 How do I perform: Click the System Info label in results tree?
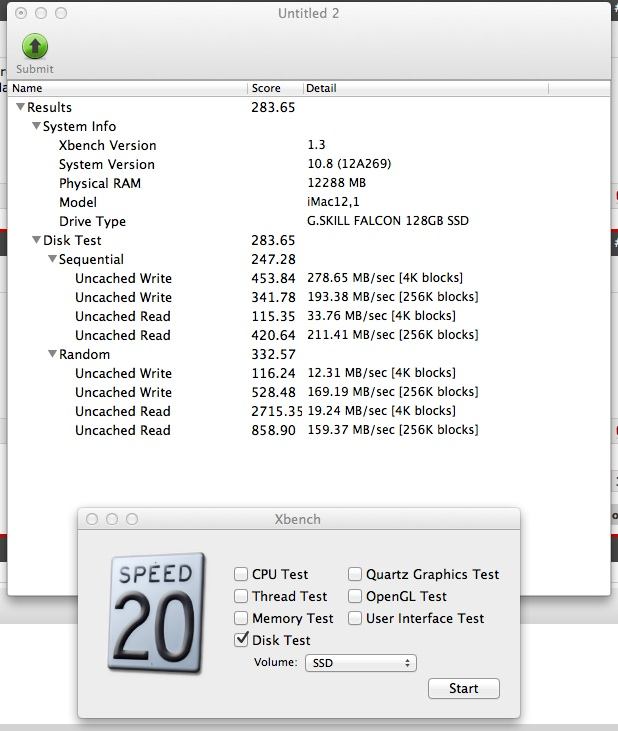79,126
